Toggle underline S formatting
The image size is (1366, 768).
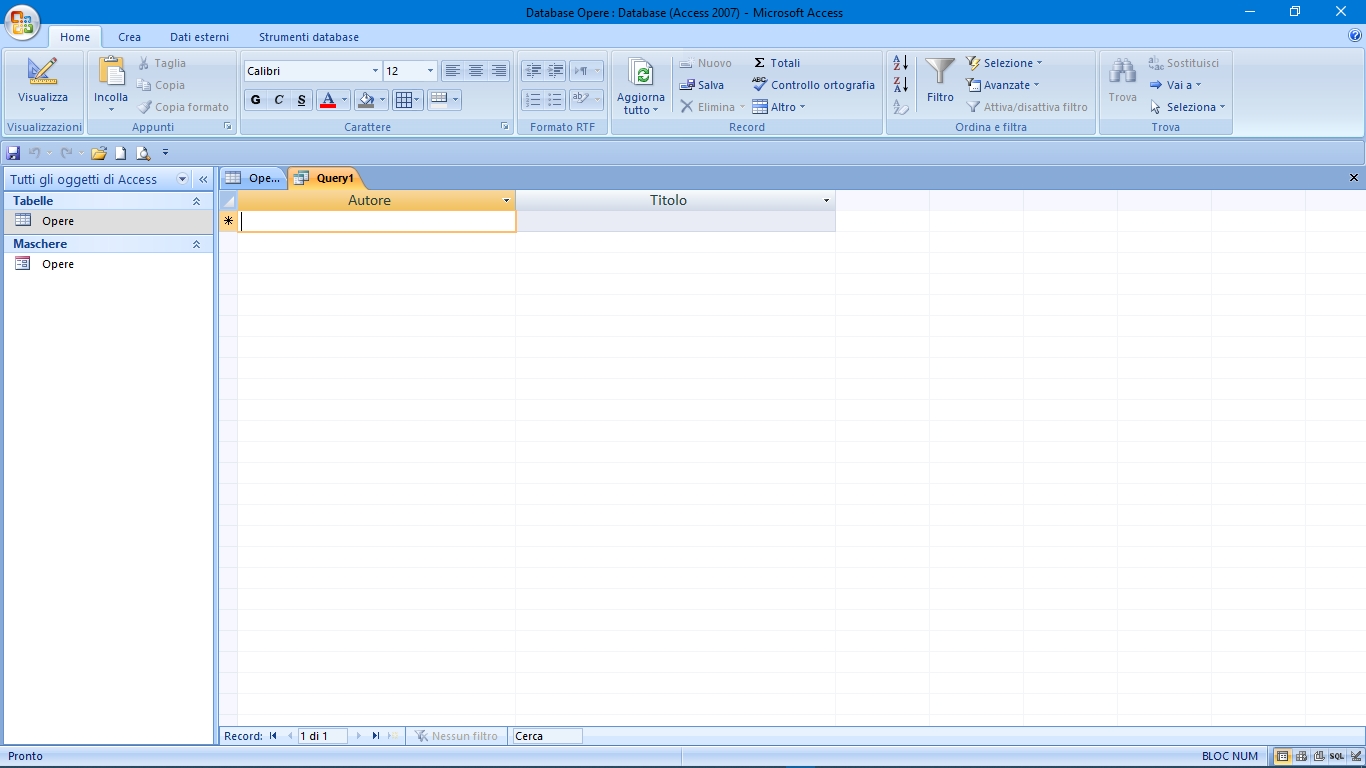pos(302,100)
